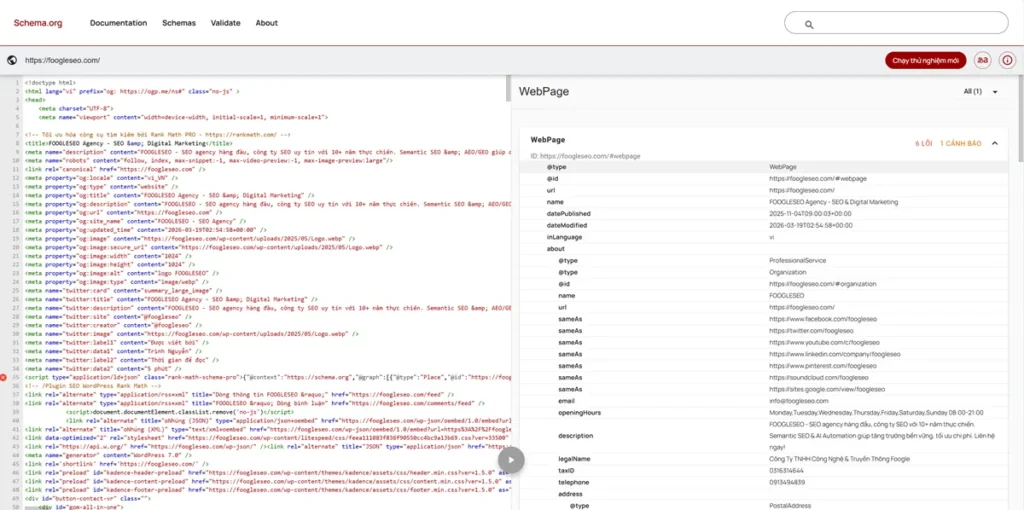This screenshot has width=1024, height=510.
Task: Click the openingHours property label
Action: 579,413
